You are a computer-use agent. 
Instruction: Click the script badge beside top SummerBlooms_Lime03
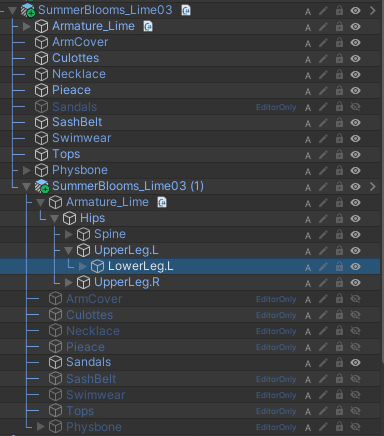186,10
